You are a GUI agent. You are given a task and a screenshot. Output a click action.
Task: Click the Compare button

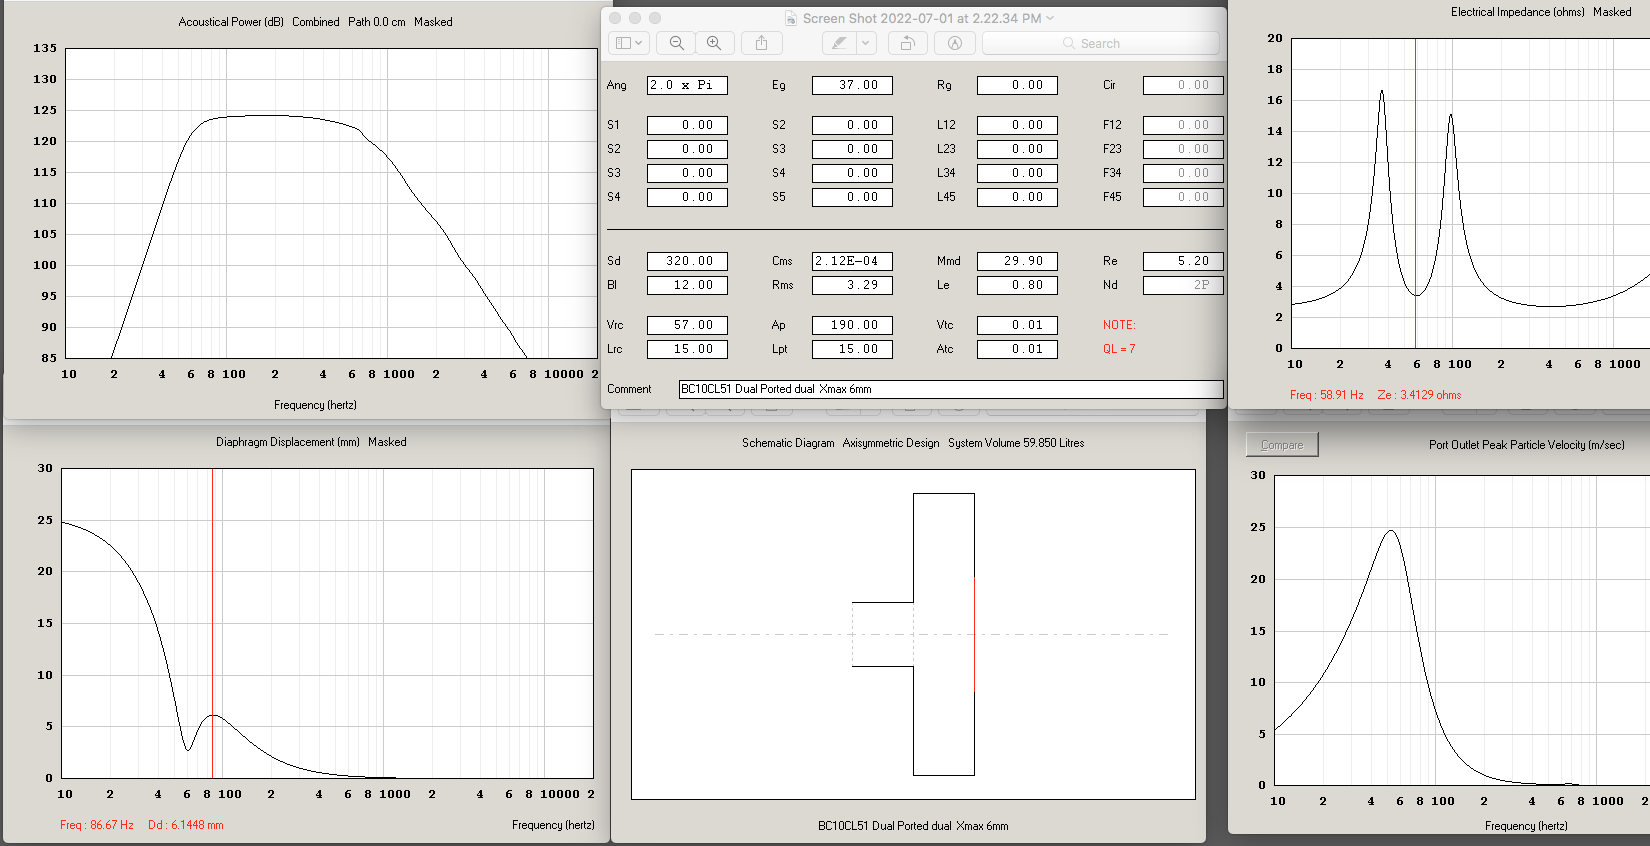point(1282,445)
